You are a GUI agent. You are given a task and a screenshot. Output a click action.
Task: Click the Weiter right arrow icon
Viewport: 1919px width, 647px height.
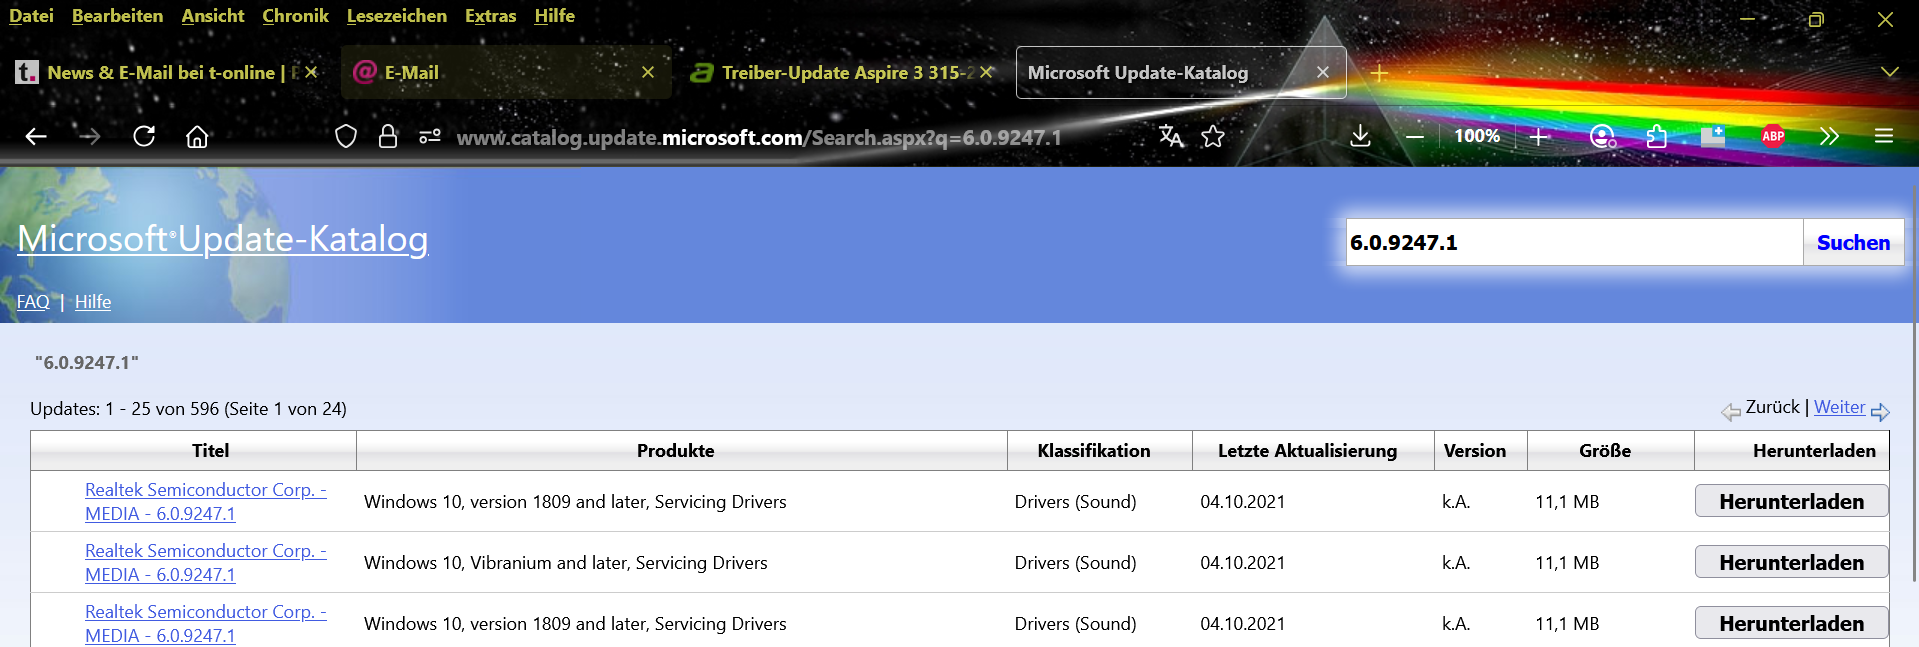pos(1880,411)
